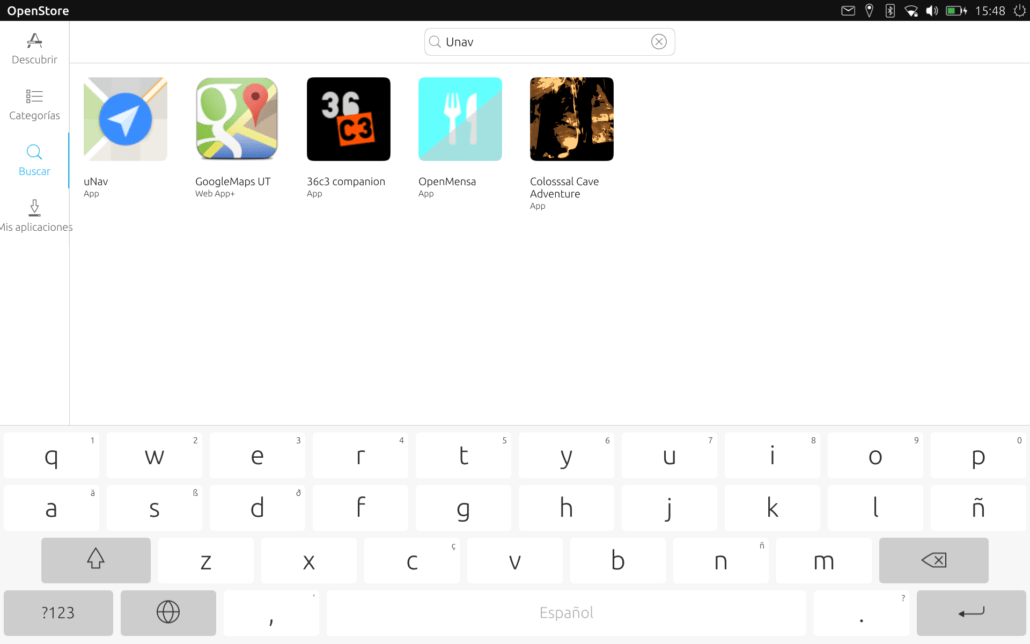Open the sound volume indicator
The height and width of the screenshot is (644, 1030).
[x=932, y=11]
